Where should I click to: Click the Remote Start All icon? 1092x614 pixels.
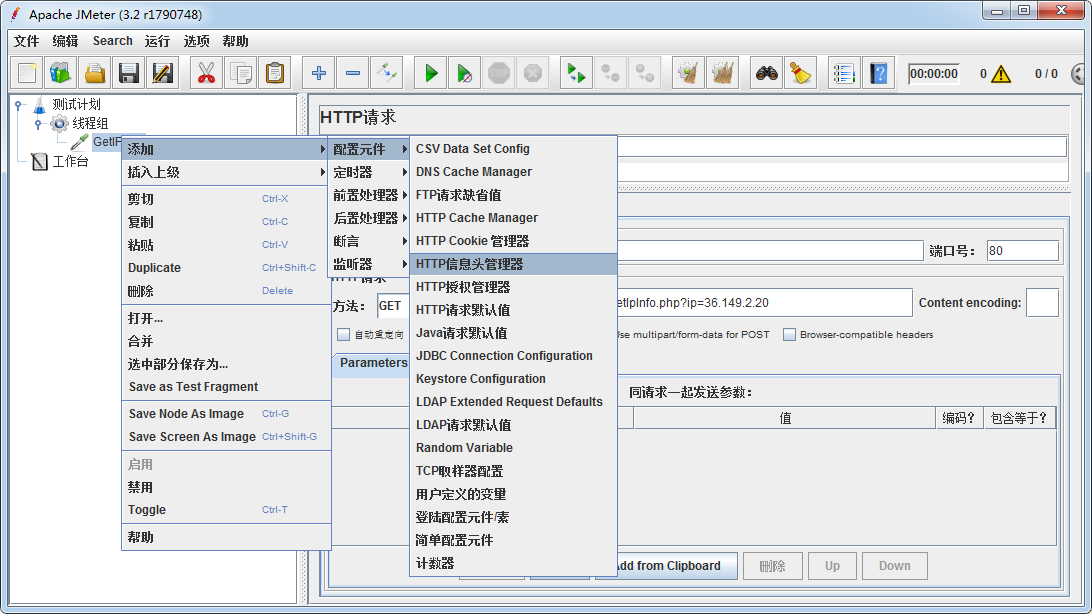(577, 73)
